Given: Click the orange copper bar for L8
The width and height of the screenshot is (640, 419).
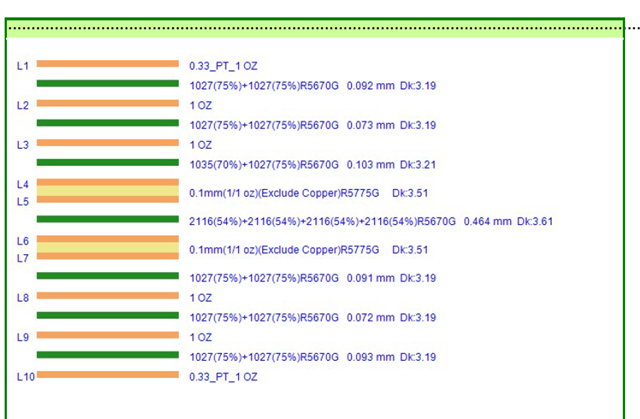Looking at the screenshot, I should coord(108,295).
